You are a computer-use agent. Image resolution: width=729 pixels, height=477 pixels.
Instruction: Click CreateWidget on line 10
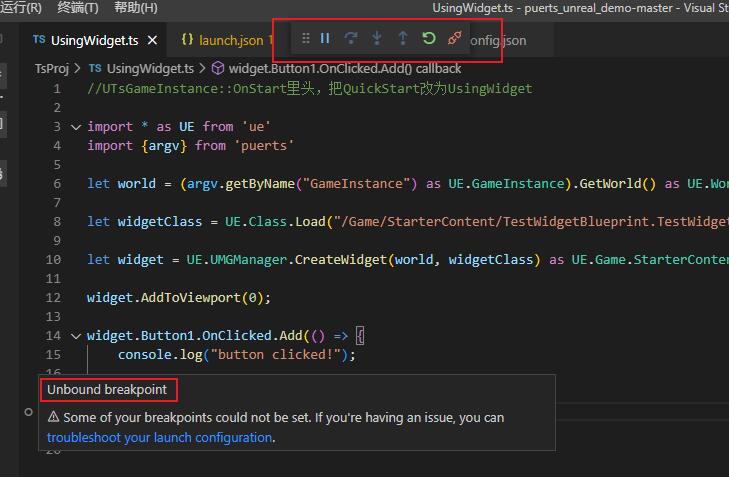pyautogui.click(x=341, y=259)
